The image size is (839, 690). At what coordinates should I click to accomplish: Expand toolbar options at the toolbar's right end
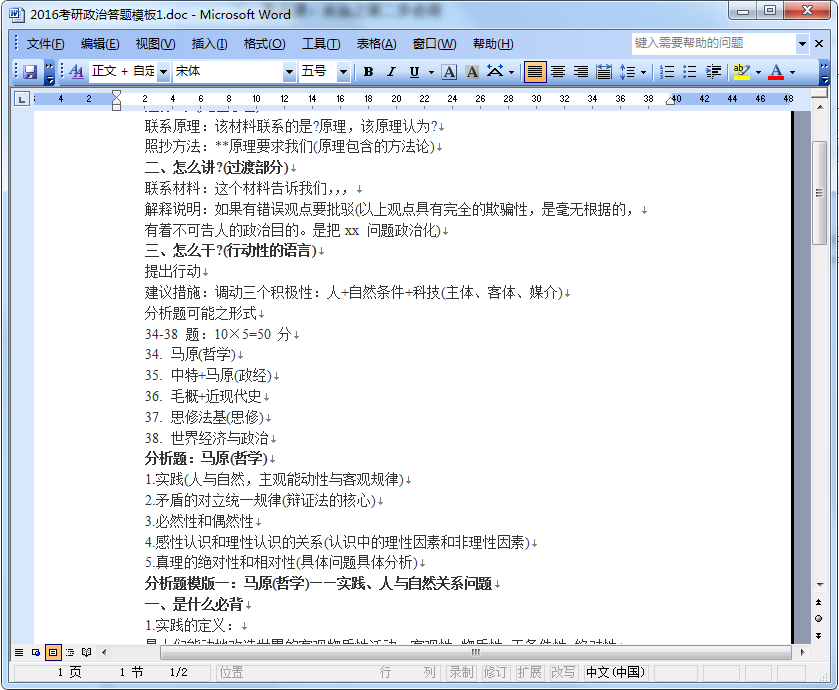click(x=825, y=72)
